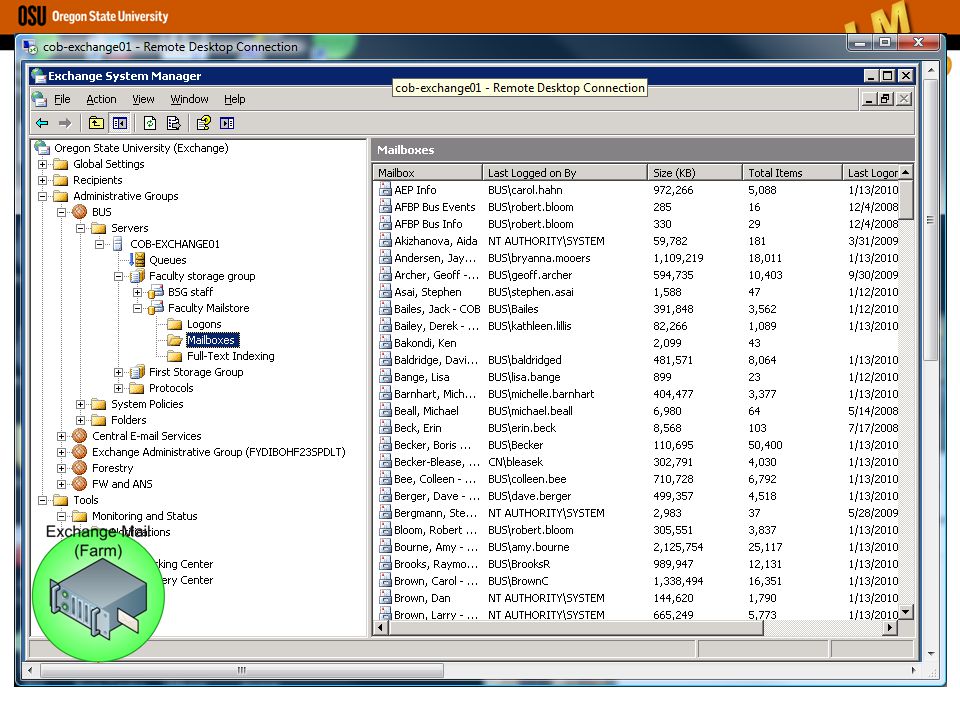Restore down the inner MMC child window
This screenshot has width=960, height=720.
pyautogui.click(x=885, y=99)
